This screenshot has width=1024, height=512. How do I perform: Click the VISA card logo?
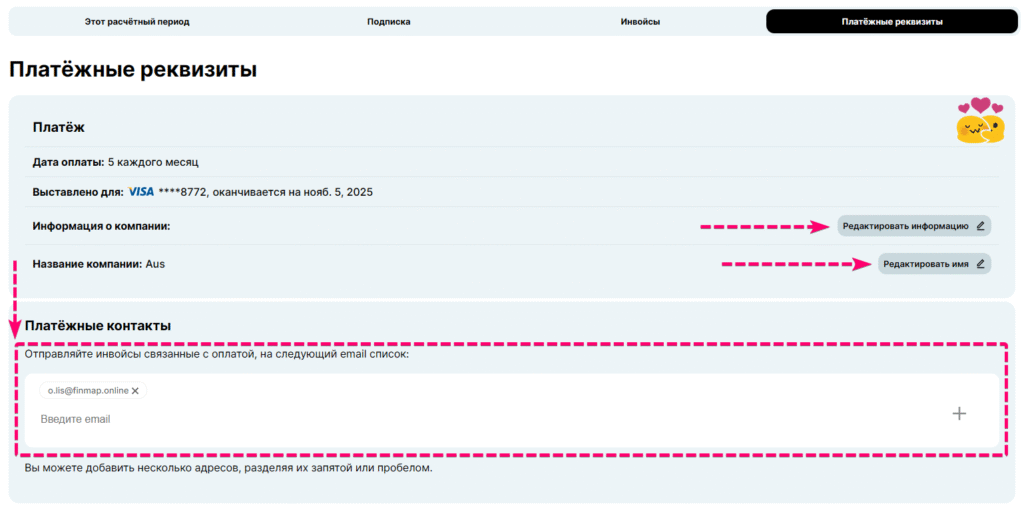coord(141,191)
